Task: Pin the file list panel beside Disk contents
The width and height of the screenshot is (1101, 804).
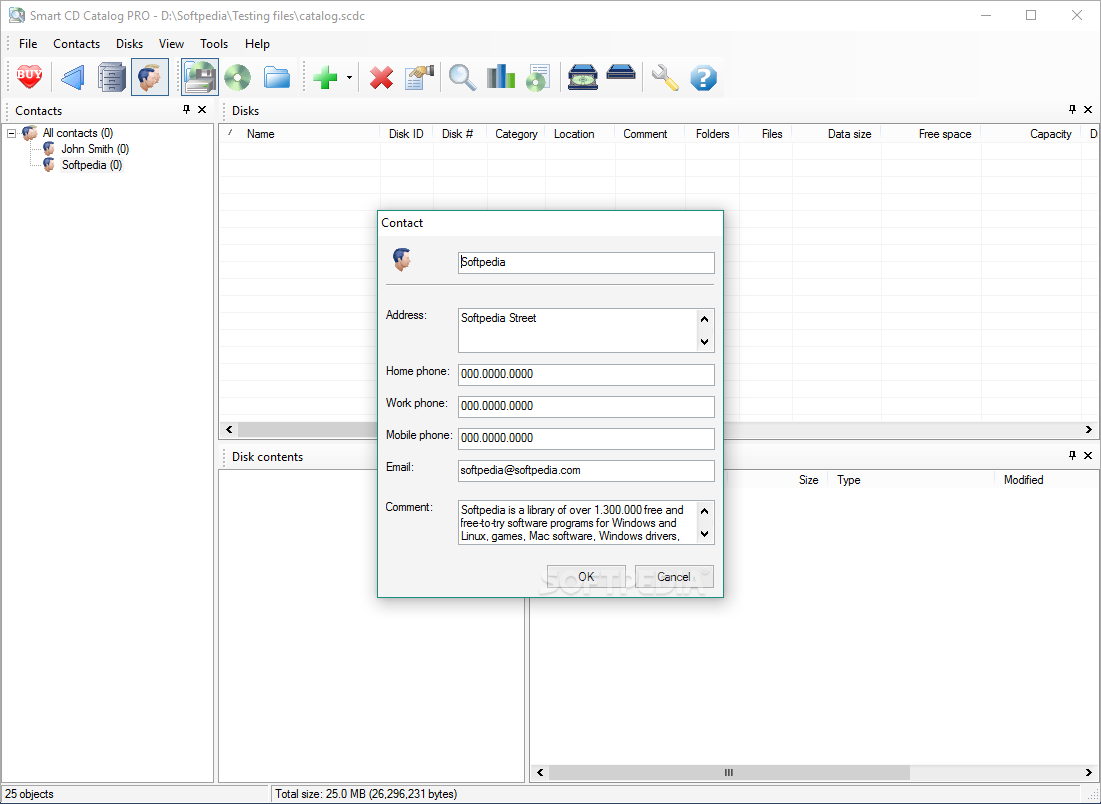Action: [x=1072, y=456]
